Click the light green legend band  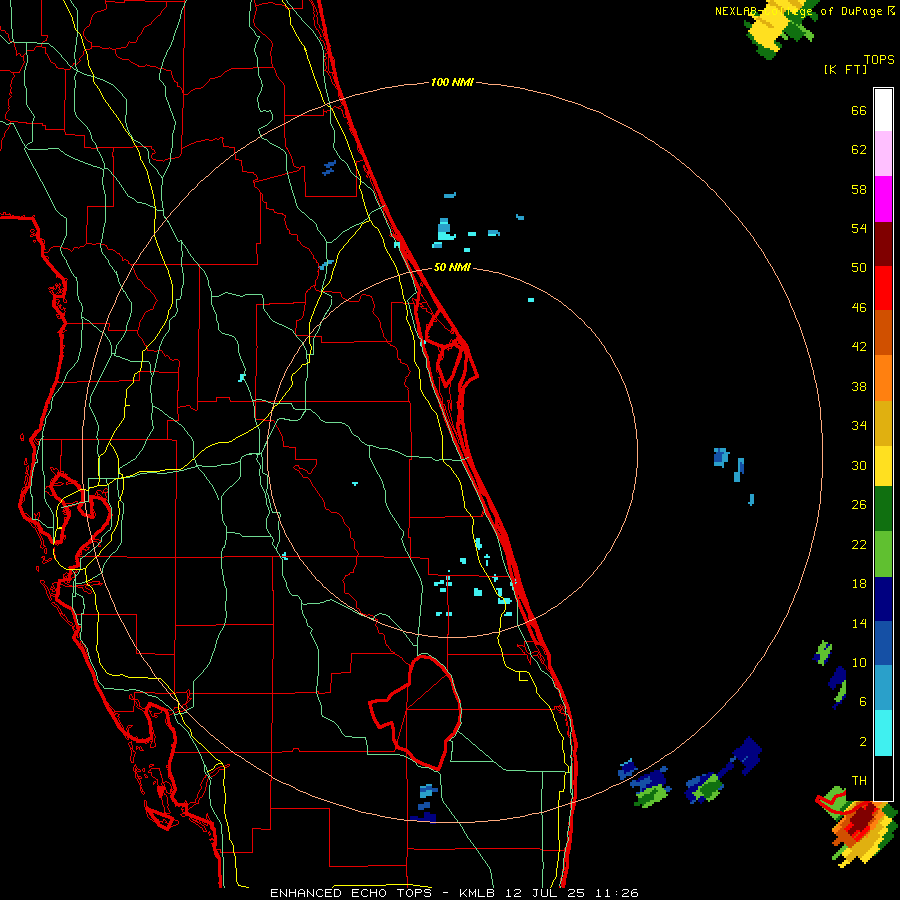tap(883, 554)
